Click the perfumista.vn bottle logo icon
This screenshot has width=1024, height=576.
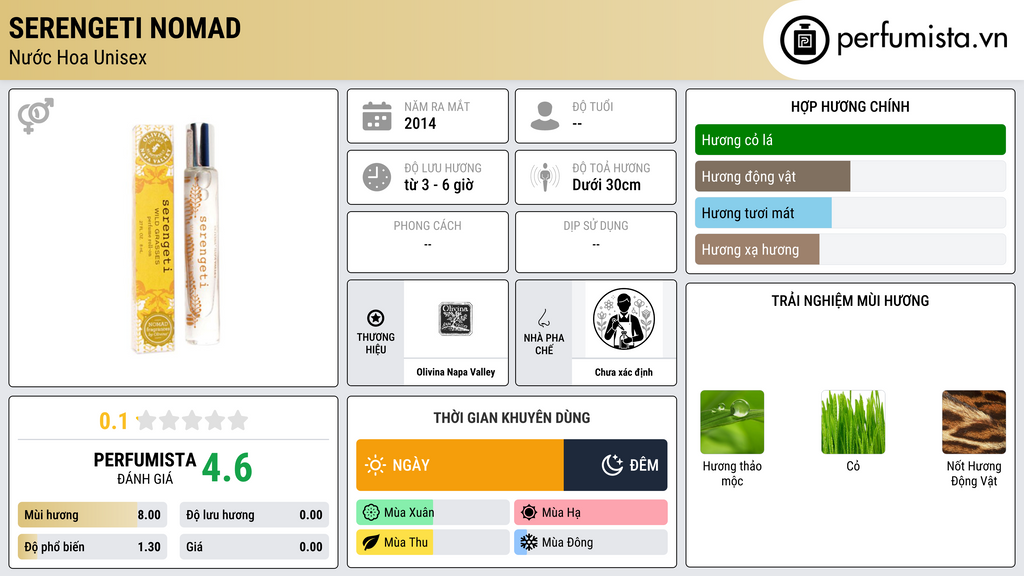click(804, 40)
